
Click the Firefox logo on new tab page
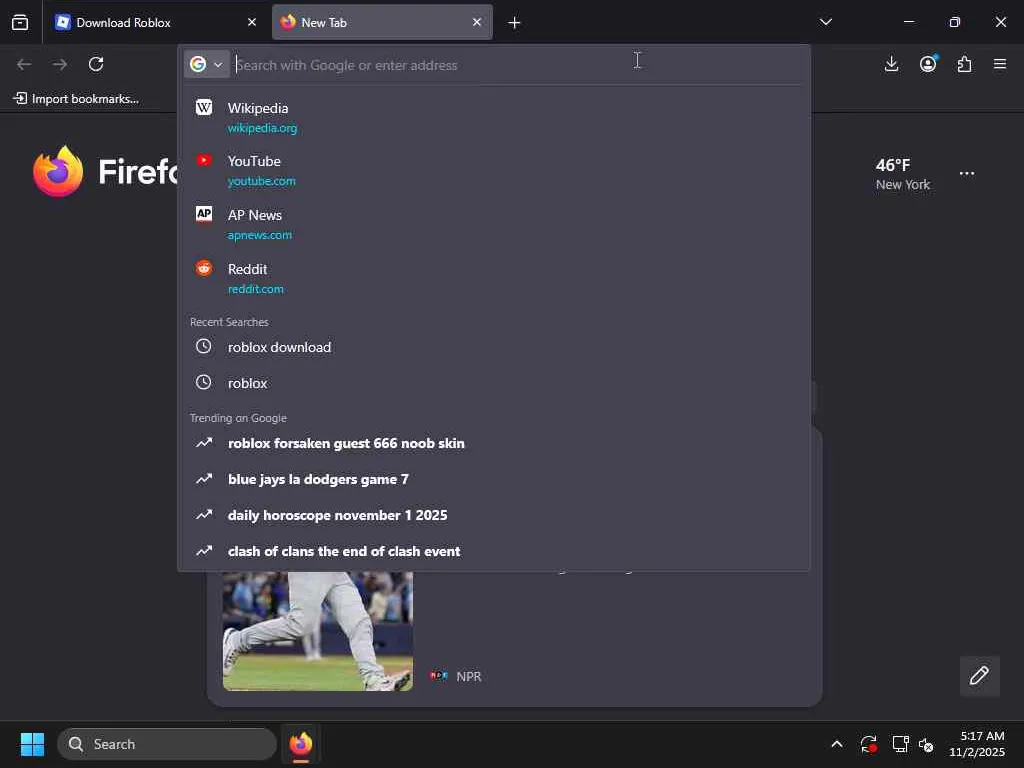pos(58,171)
